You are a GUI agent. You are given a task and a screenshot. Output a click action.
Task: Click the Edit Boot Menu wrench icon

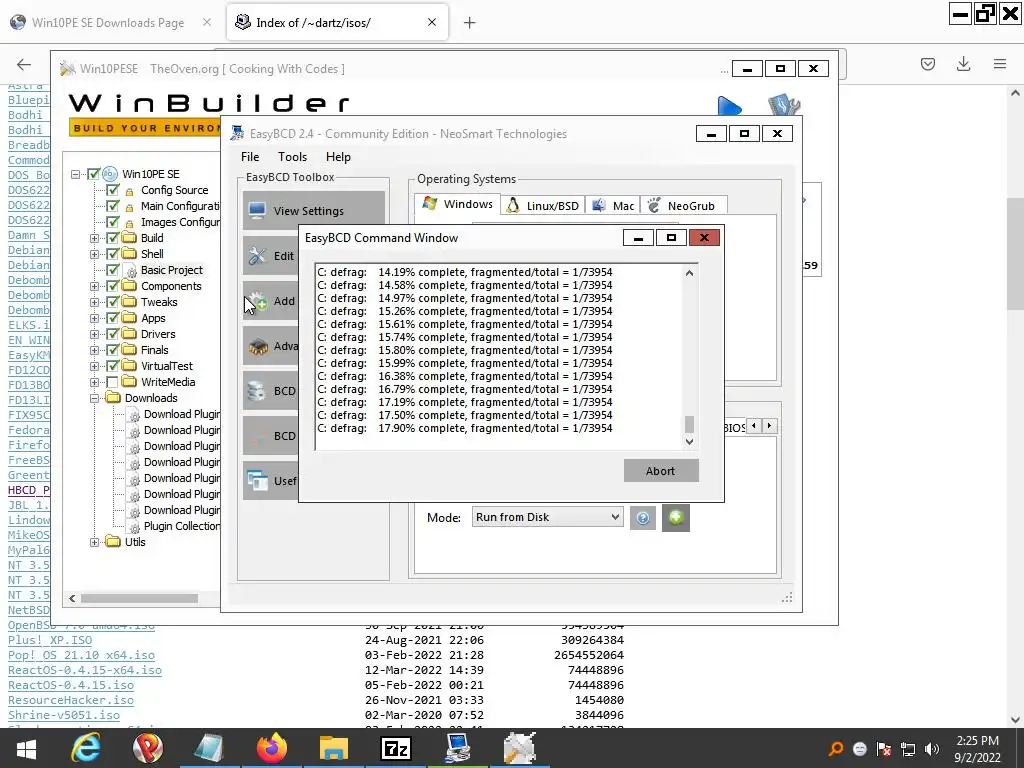pos(257,255)
